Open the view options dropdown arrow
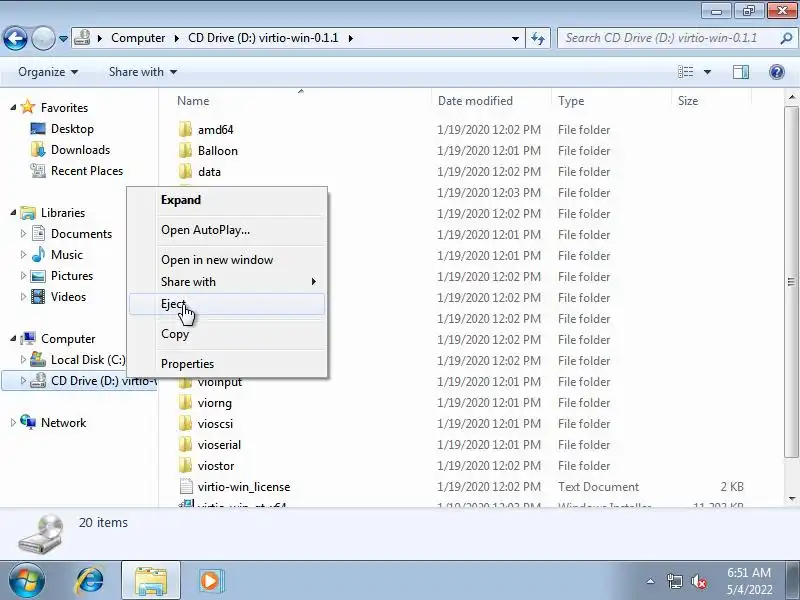This screenshot has height=600, width=800. (x=707, y=72)
